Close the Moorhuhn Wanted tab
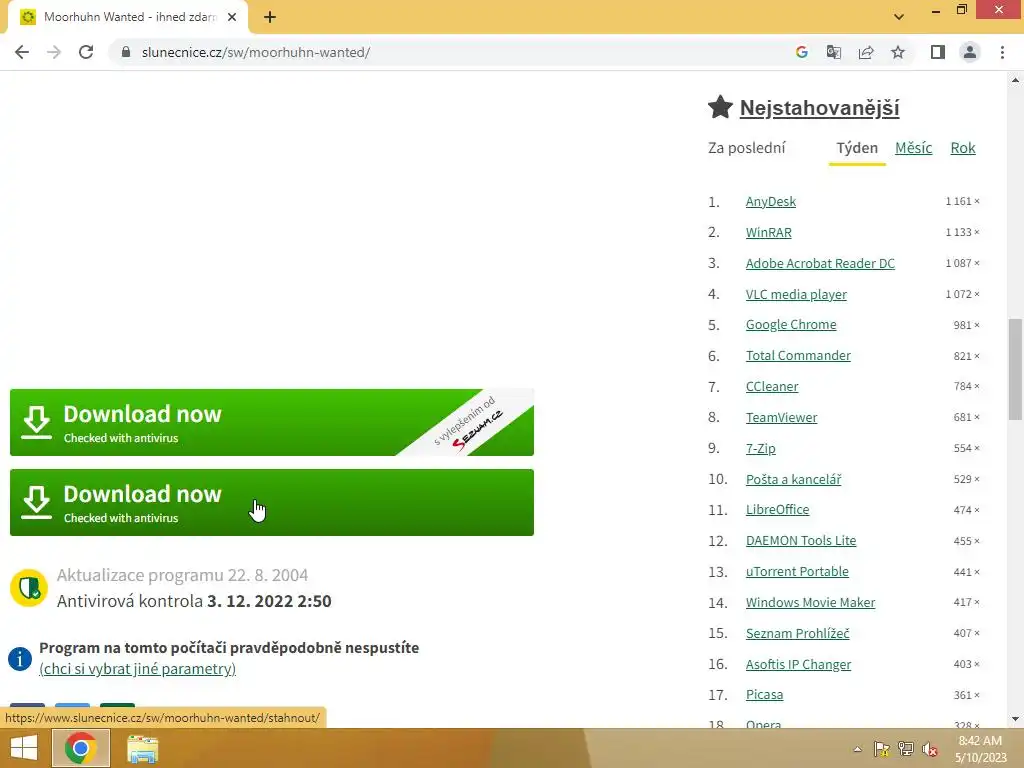1024x768 pixels. coord(232,17)
